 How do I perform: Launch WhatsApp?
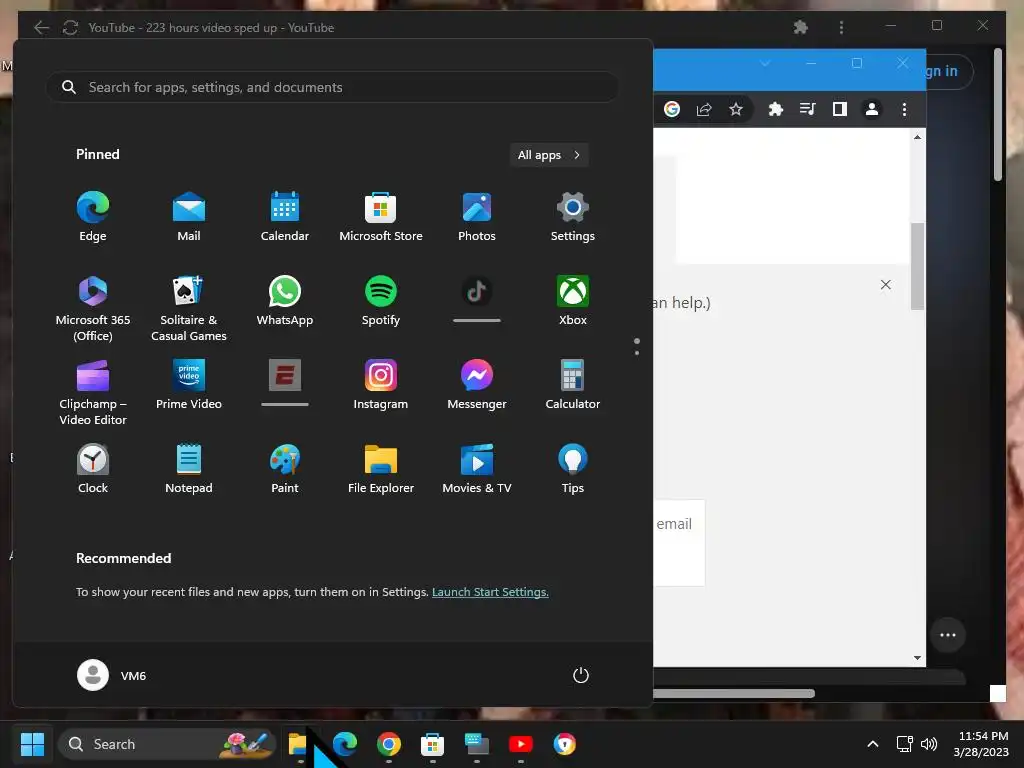click(285, 300)
